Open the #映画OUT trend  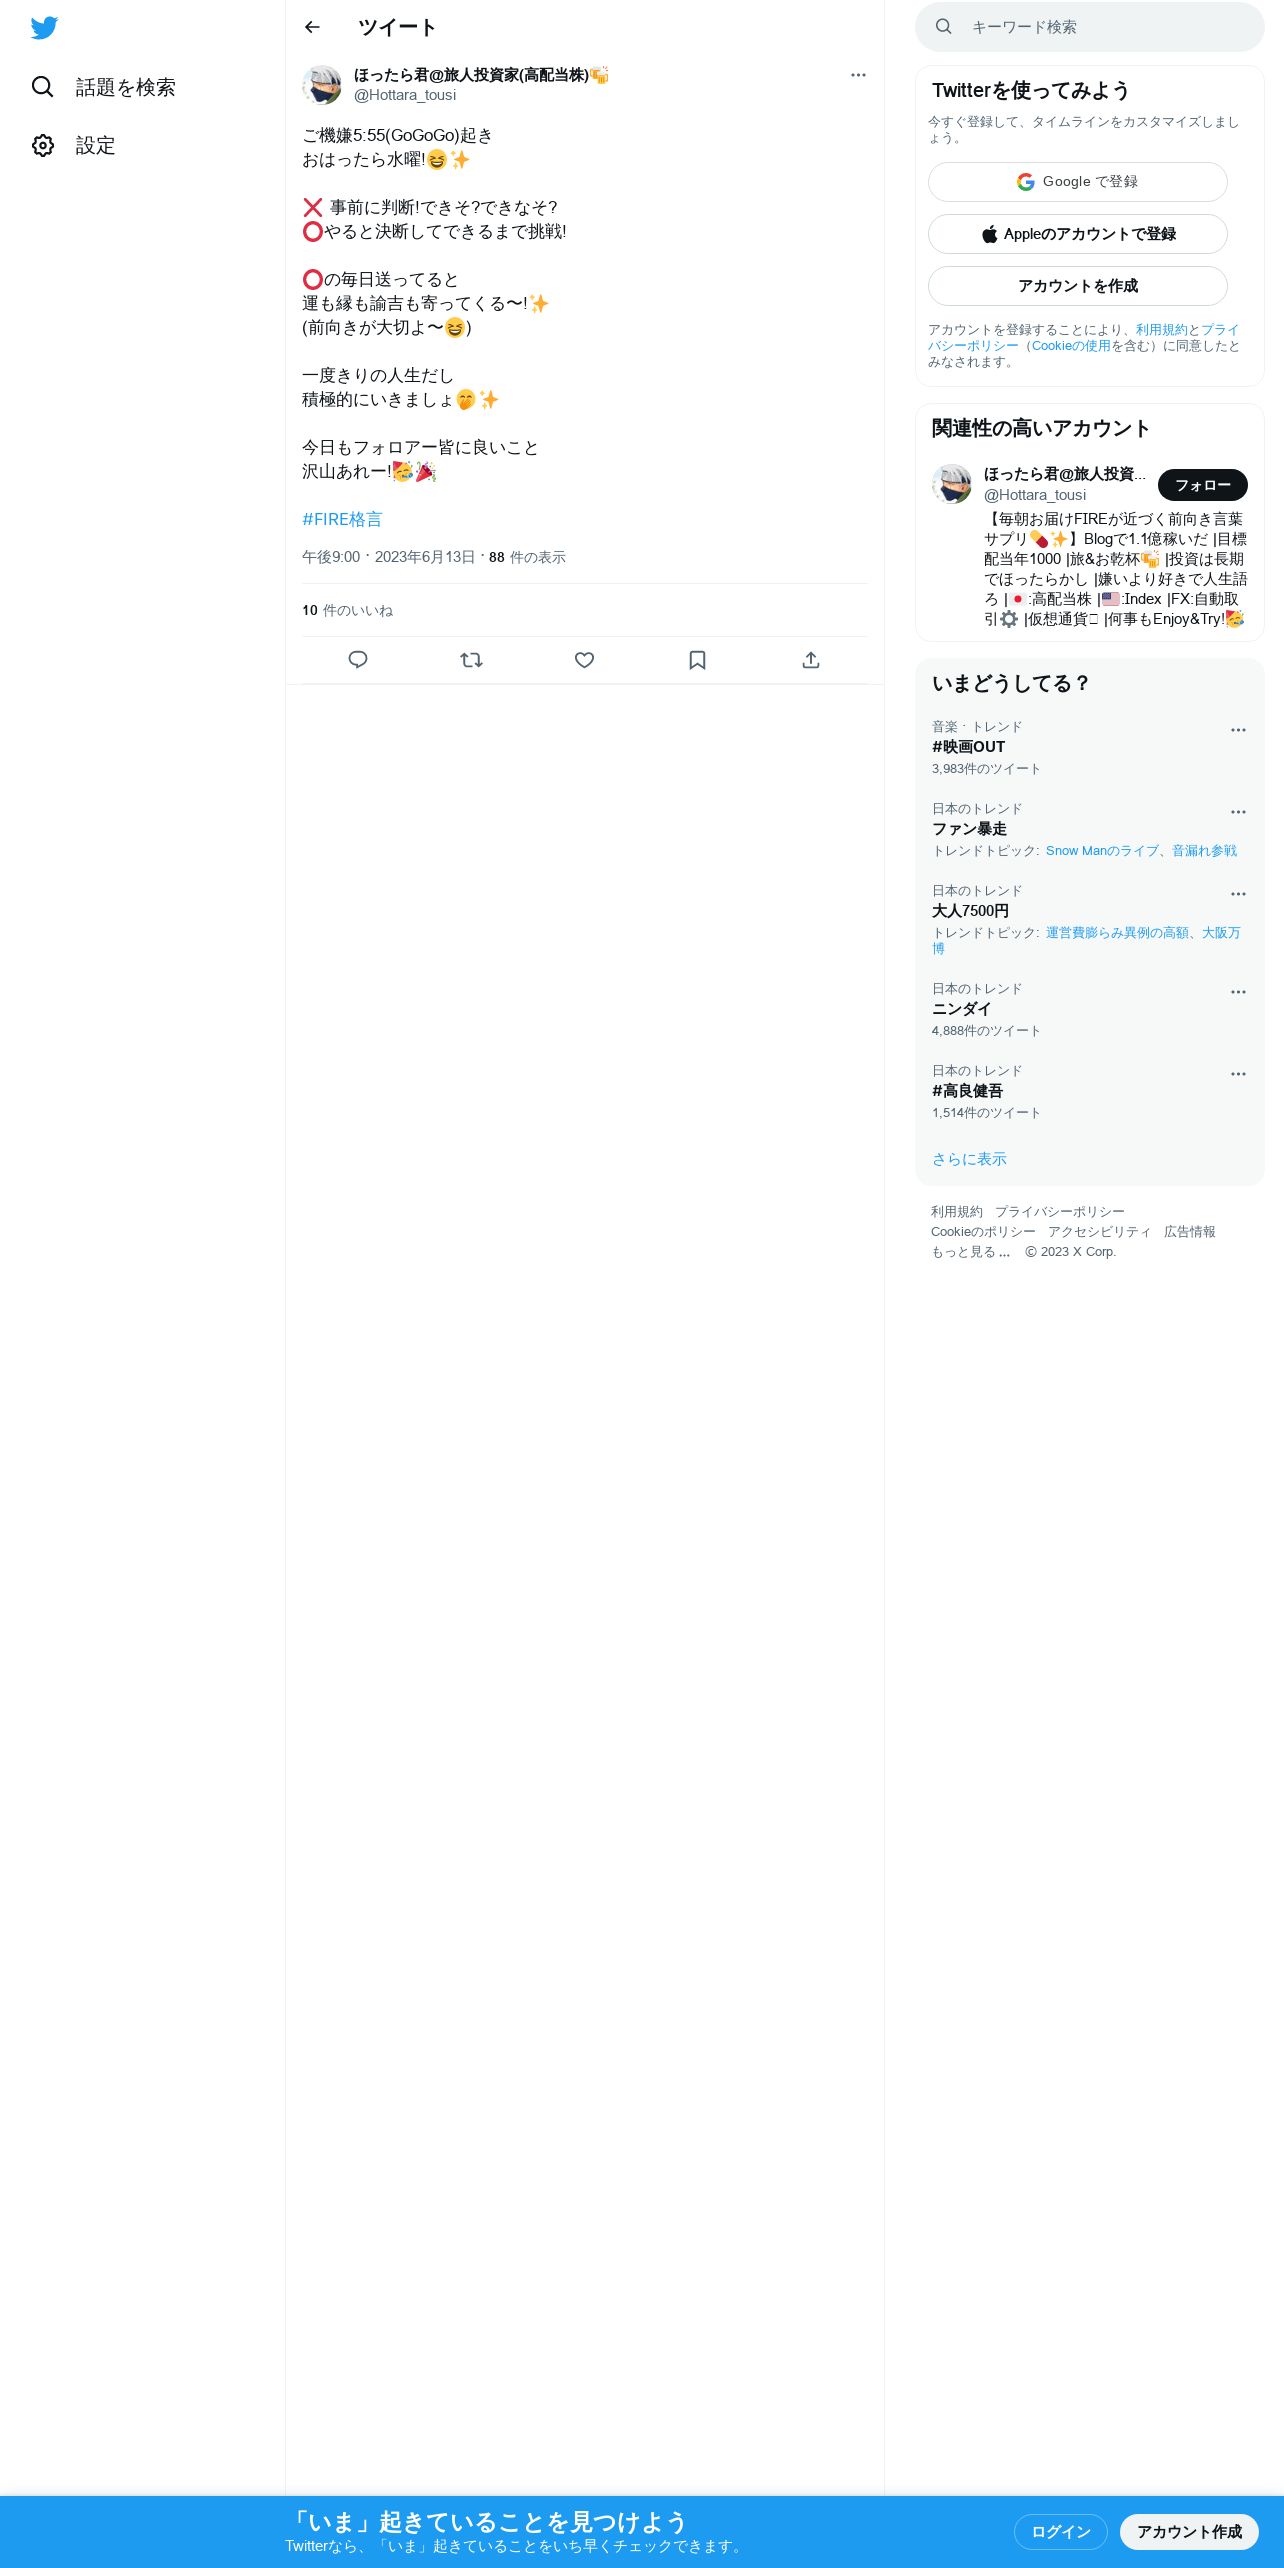(x=968, y=747)
